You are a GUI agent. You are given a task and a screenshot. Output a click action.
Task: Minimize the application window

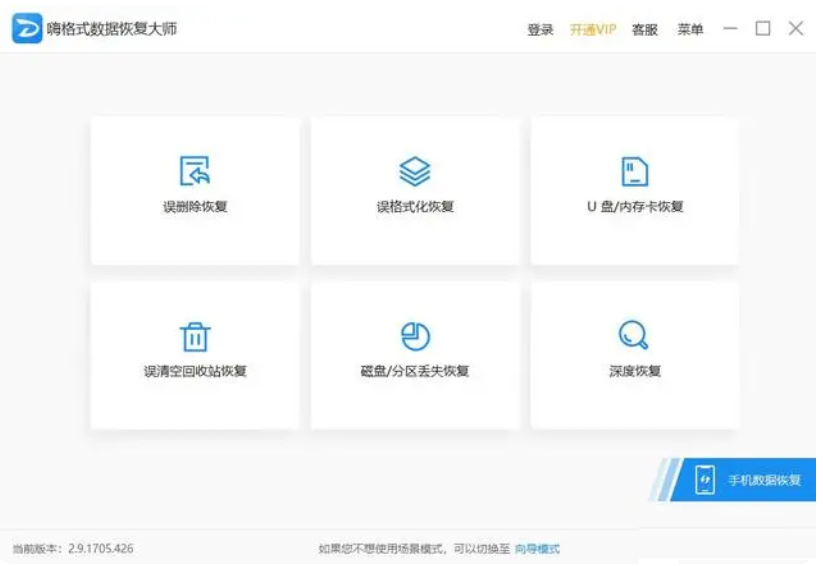(731, 29)
